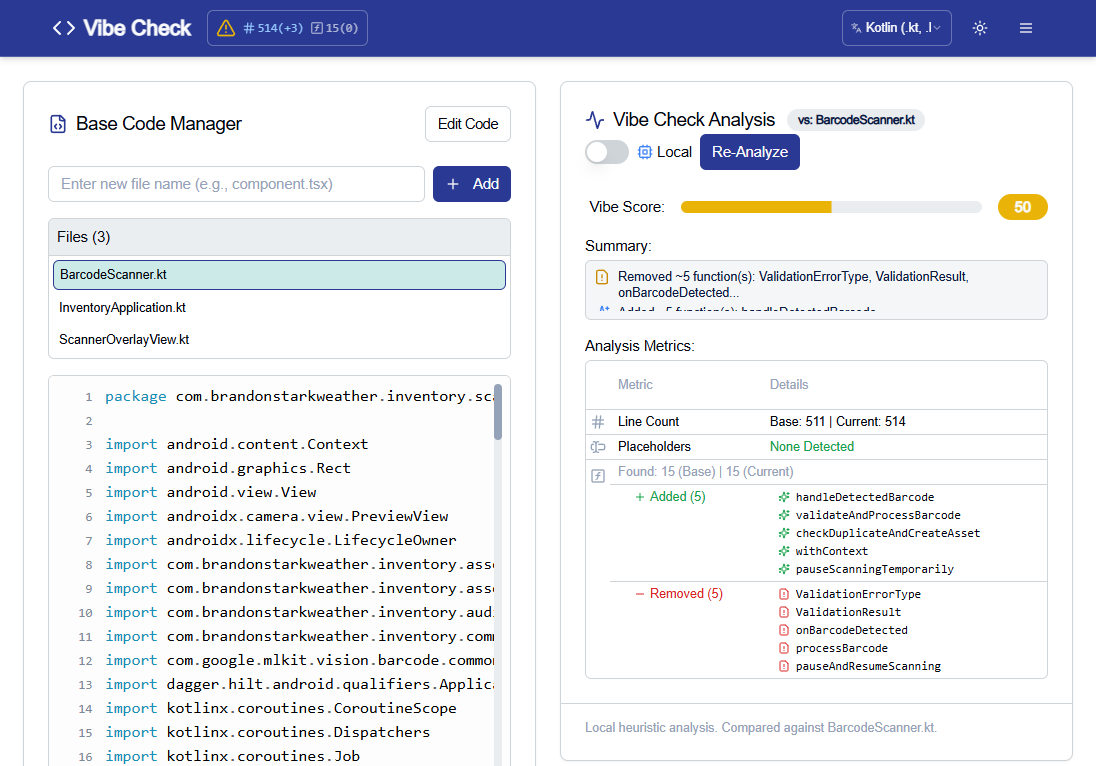Click the hash line count 514(+3) badge
This screenshot has height=766, width=1096.
click(x=273, y=28)
